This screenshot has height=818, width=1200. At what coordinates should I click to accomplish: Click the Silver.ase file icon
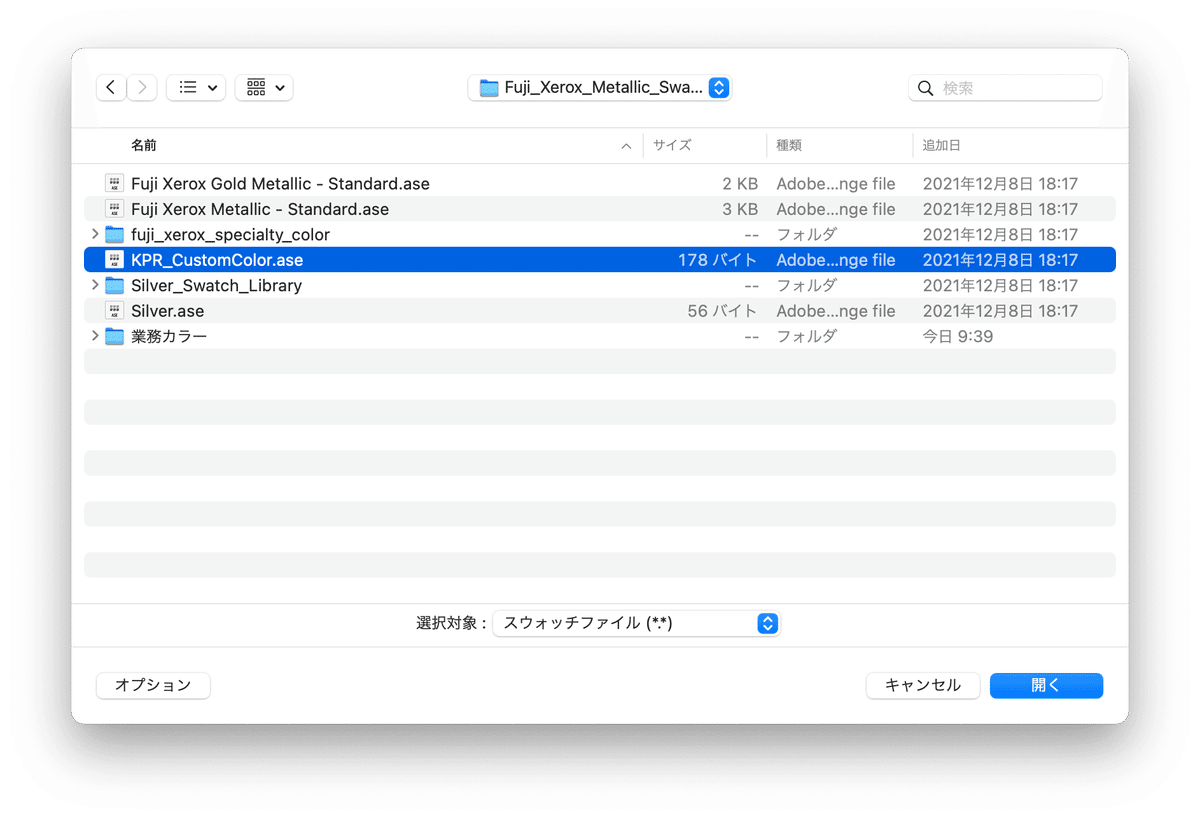coord(114,311)
